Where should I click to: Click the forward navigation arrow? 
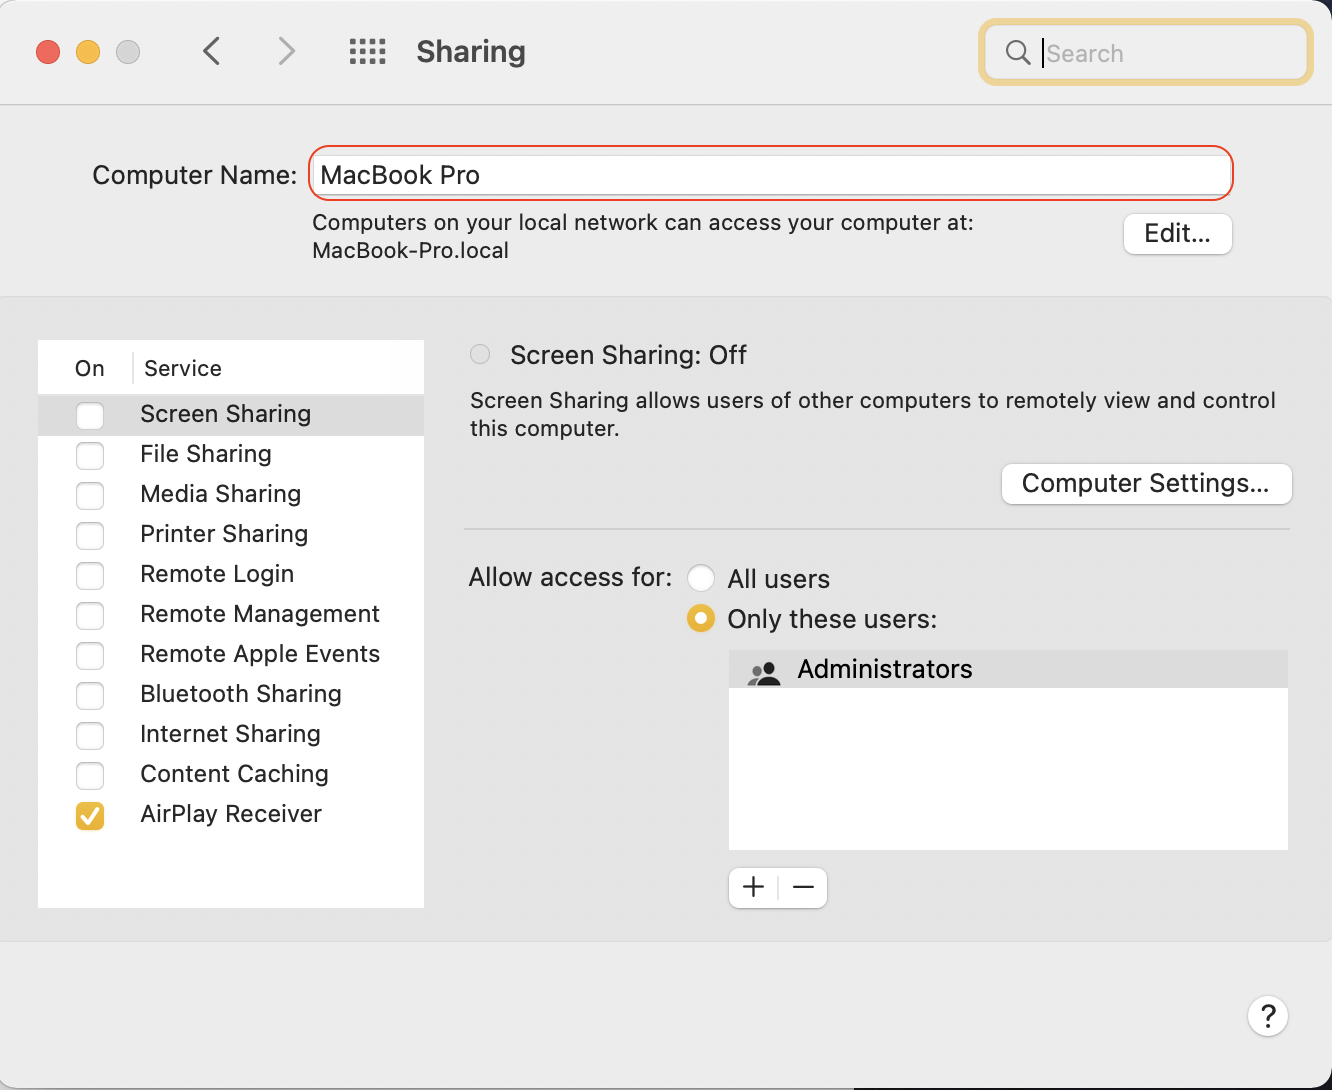286,51
